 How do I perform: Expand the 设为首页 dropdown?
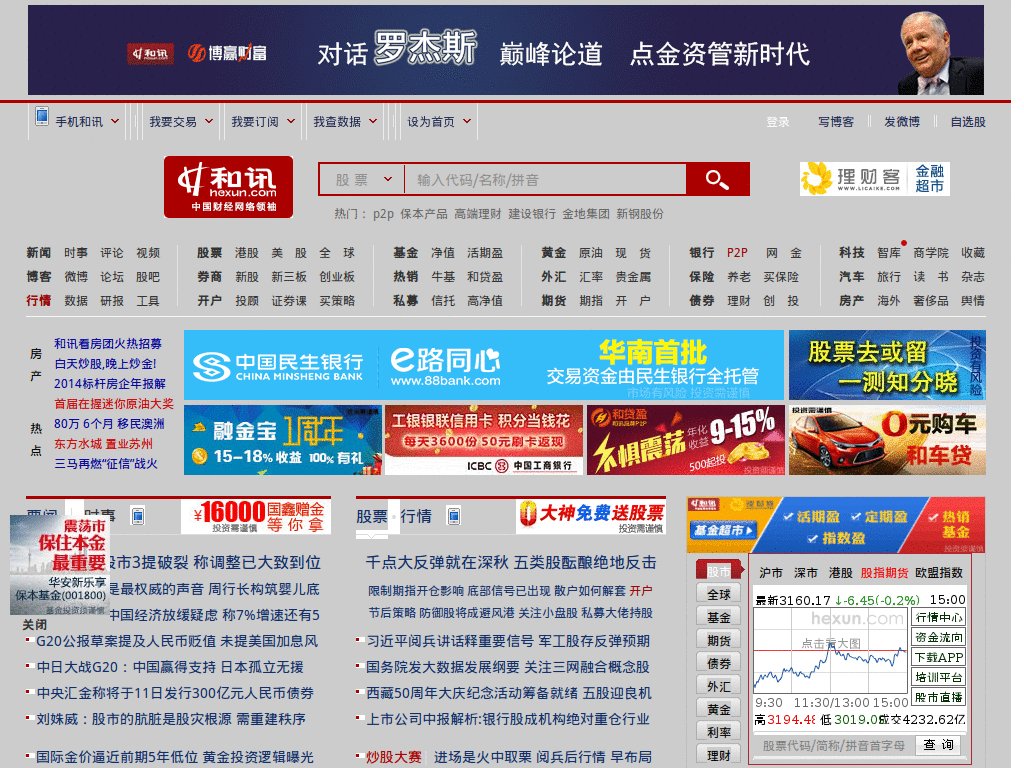point(438,121)
